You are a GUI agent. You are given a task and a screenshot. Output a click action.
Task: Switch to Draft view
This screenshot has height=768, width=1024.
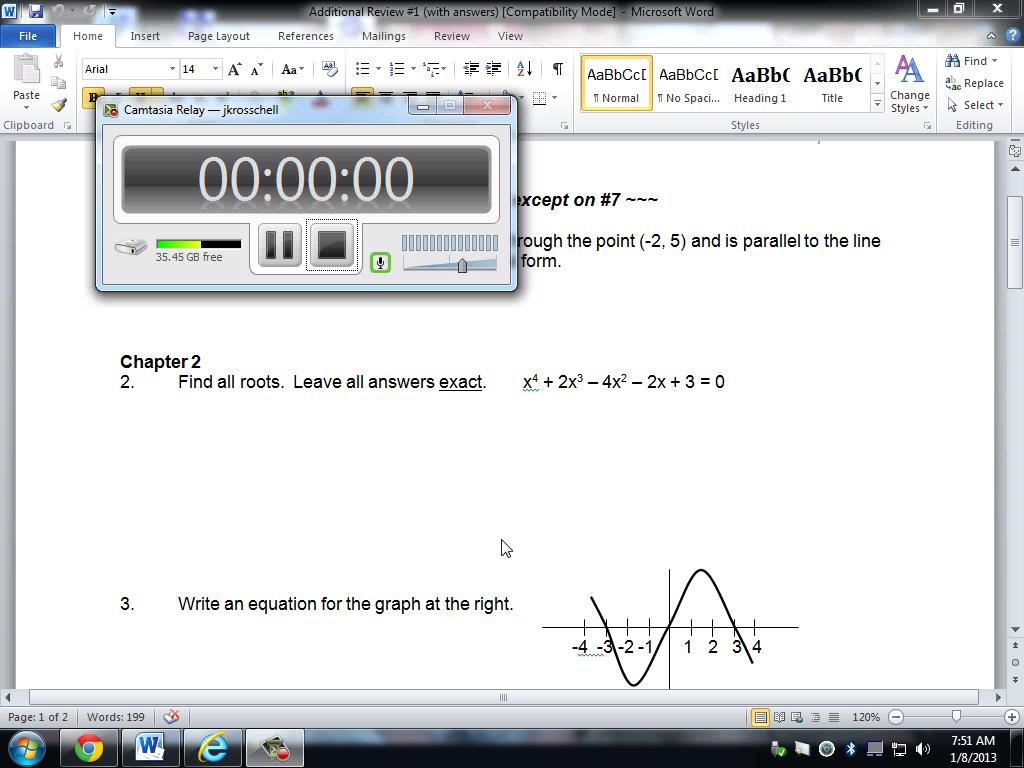tap(834, 717)
